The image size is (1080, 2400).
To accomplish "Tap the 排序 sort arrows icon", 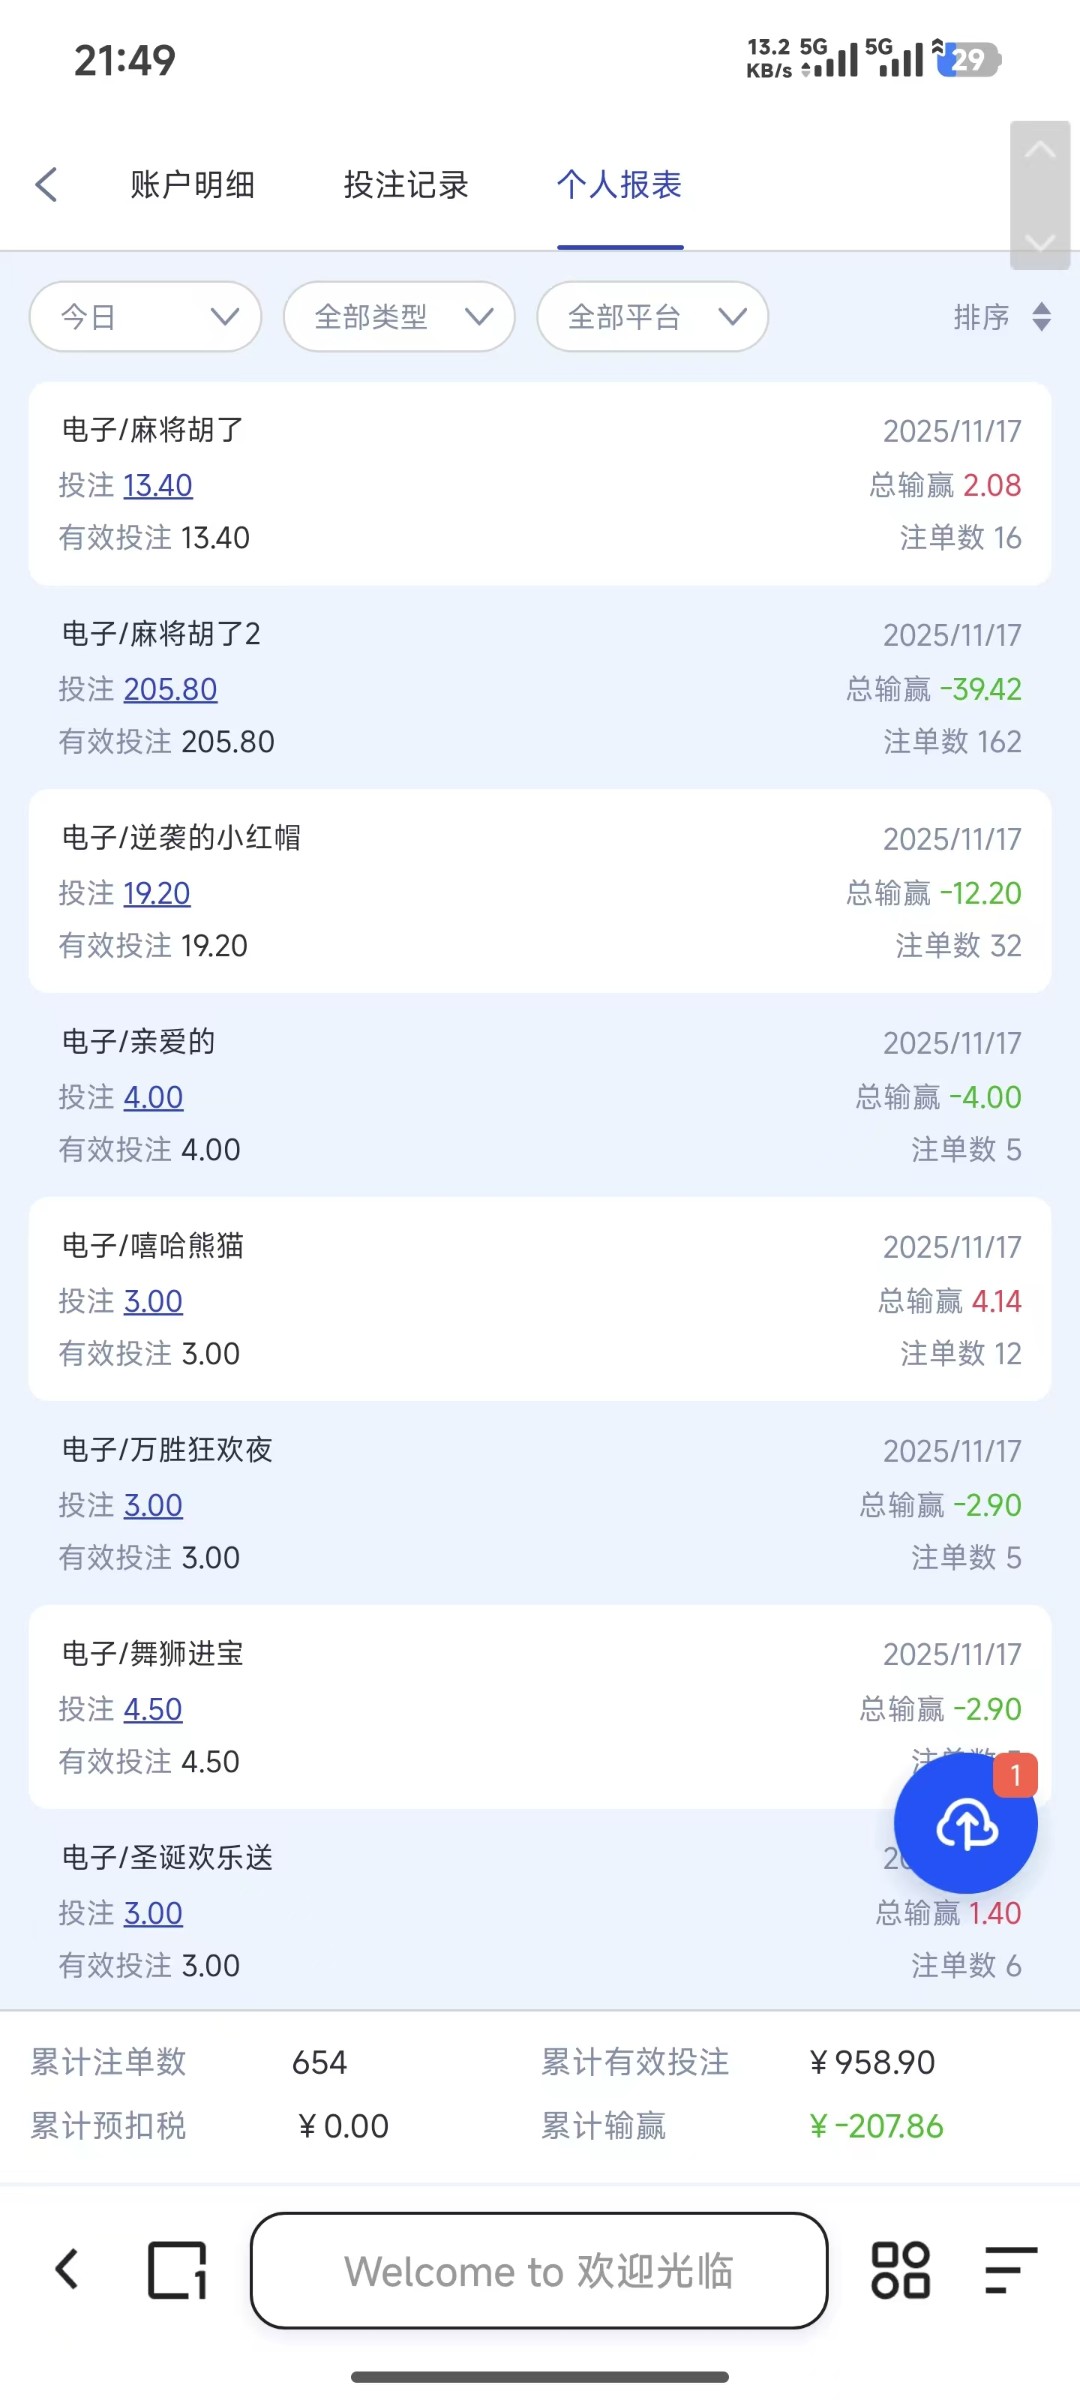I will click(x=1041, y=317).
